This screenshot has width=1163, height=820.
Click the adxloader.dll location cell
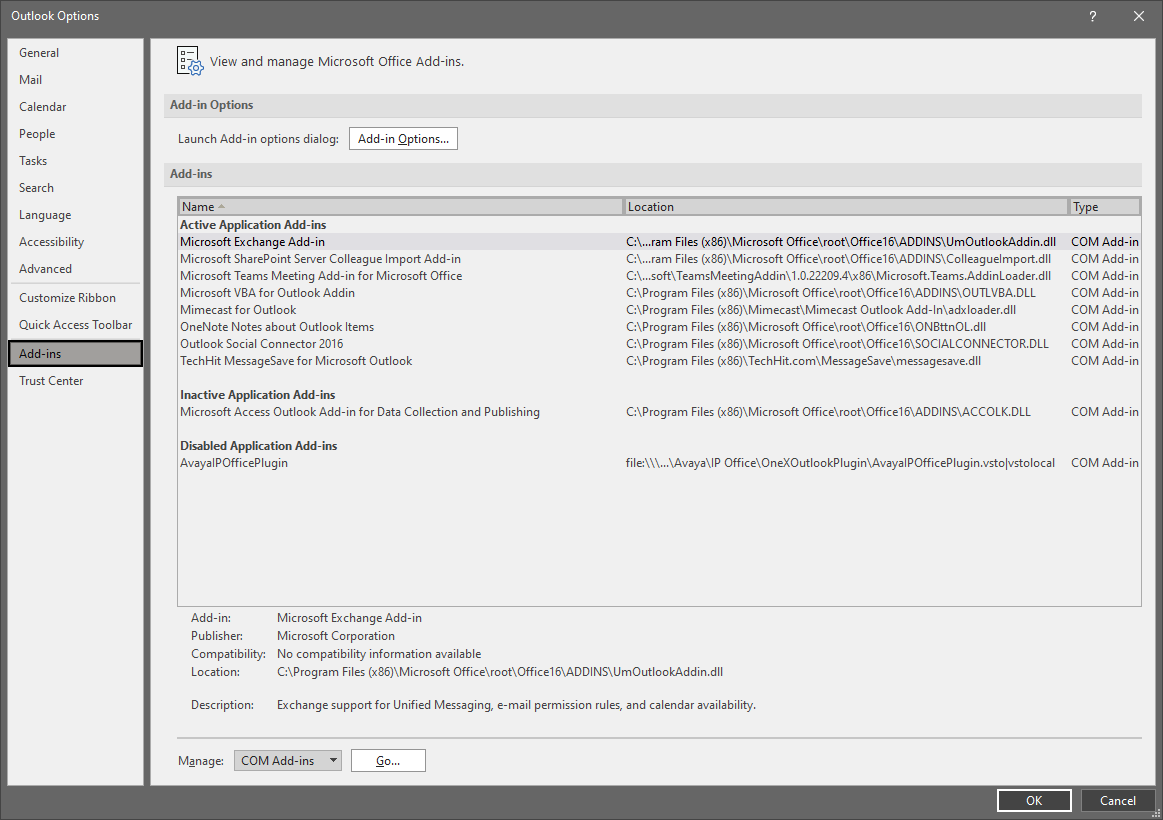[821, 310]
